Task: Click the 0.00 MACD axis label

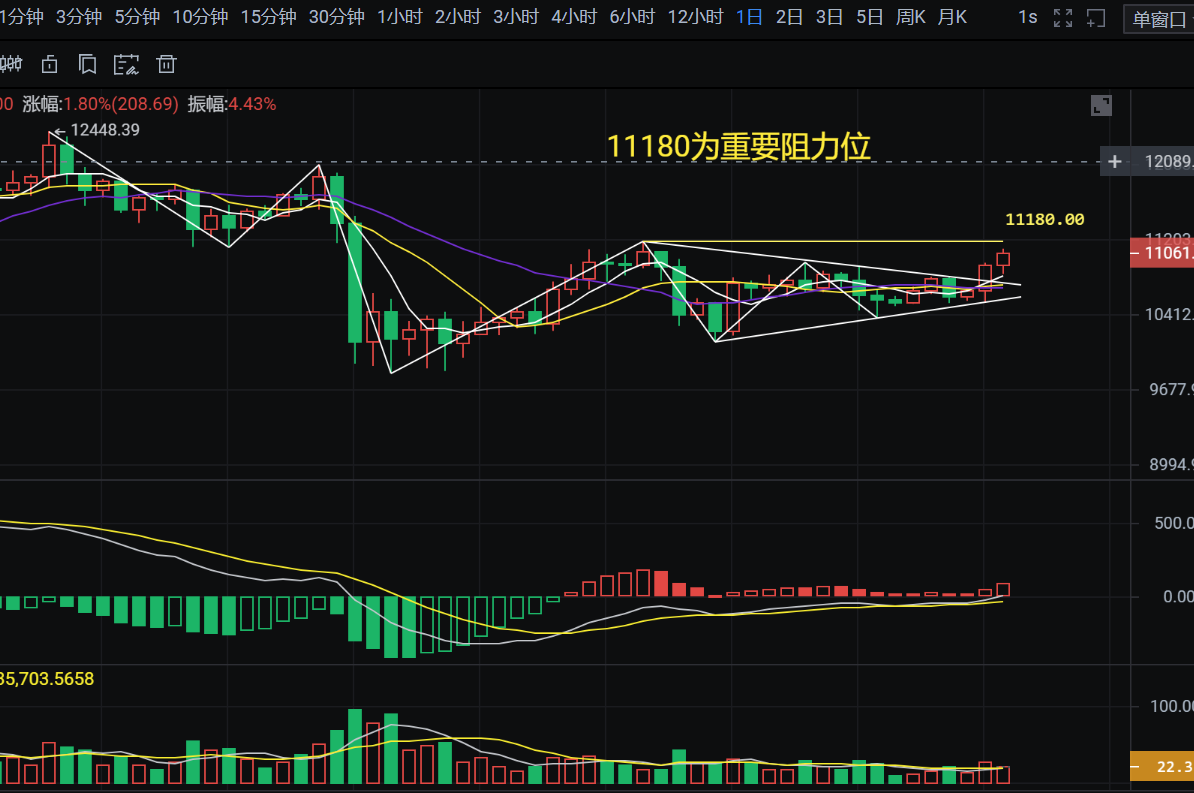Action: click(1178, 596)
